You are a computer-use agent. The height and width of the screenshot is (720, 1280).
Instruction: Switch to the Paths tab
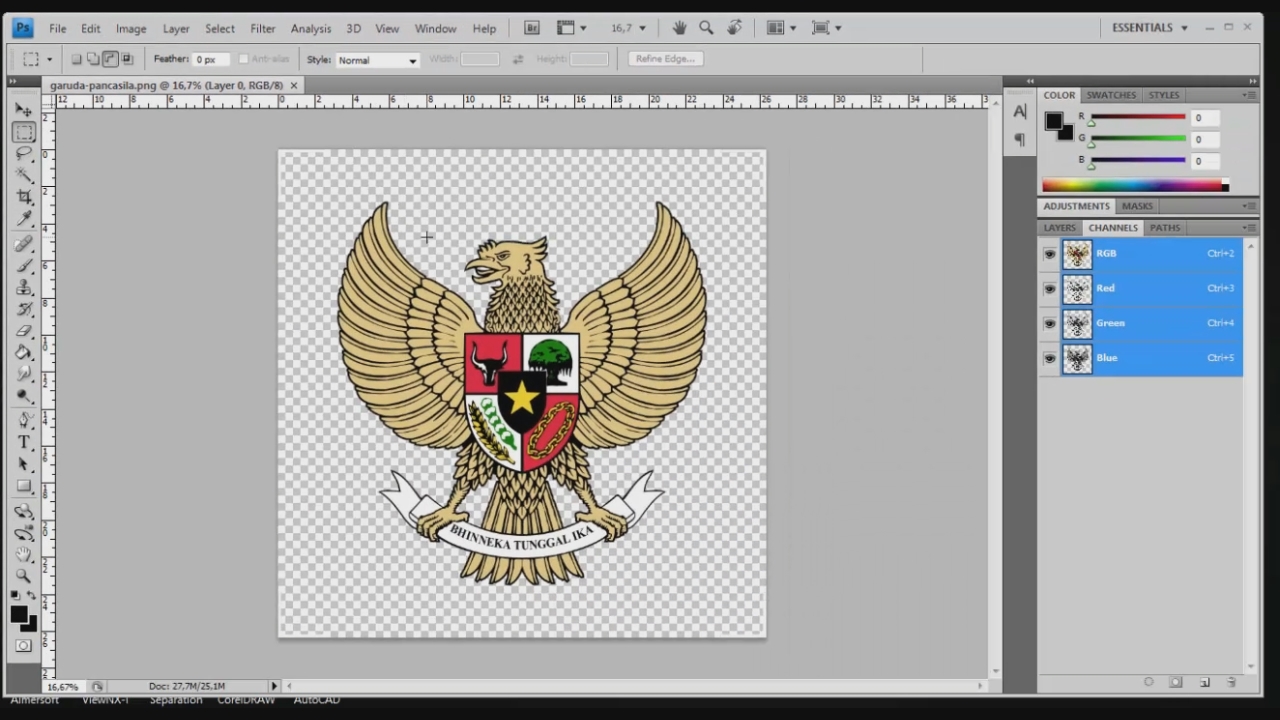pyautogui.click(x=1164, y=228)
